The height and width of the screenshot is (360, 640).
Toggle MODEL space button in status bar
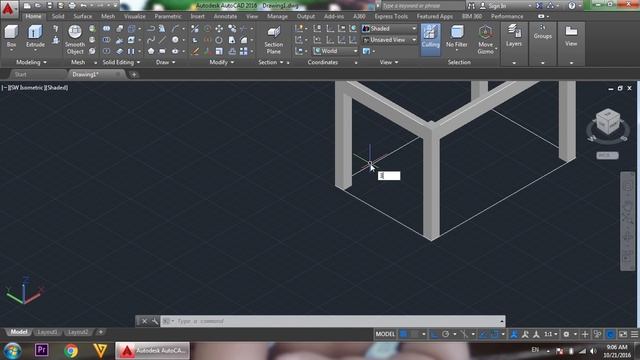[385, 334]
